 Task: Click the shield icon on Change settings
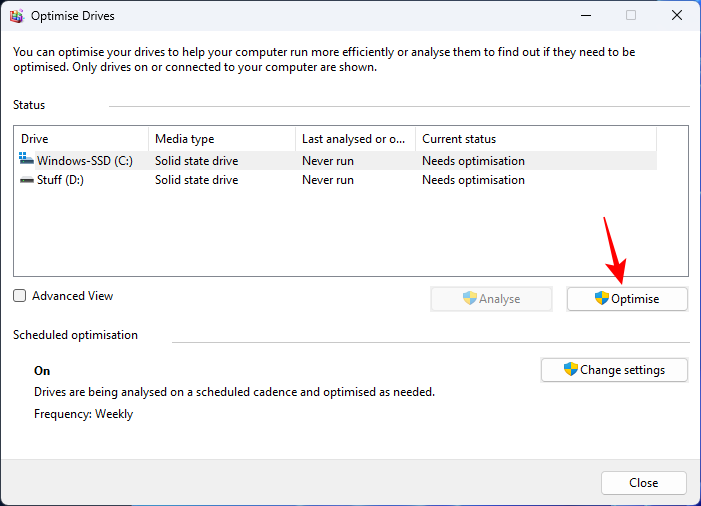click(x=571, y=369)
